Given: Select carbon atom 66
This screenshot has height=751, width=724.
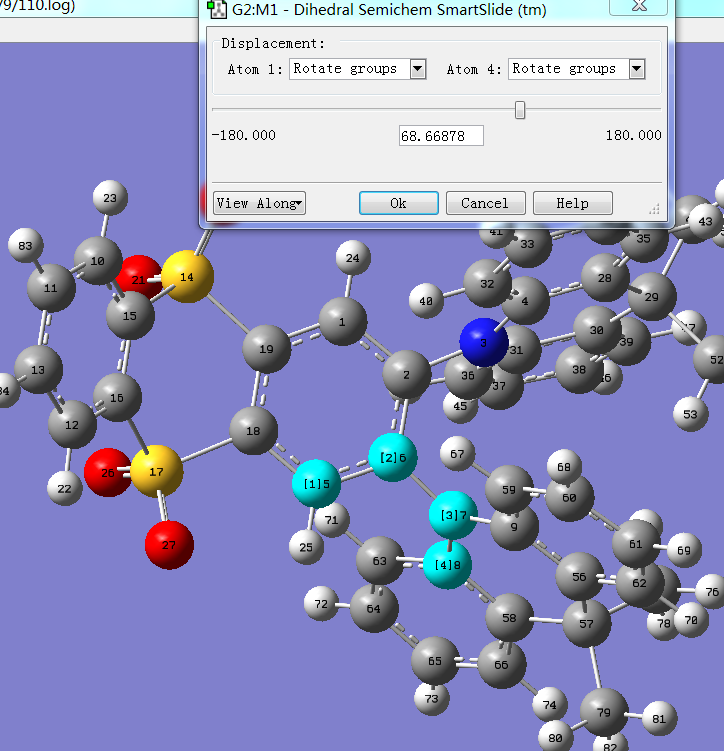Looking at the screenshot, I should coord(501,664).
